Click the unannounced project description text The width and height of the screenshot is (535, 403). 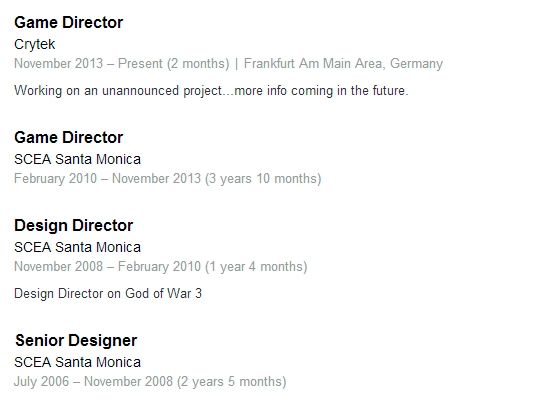point(211,91)
